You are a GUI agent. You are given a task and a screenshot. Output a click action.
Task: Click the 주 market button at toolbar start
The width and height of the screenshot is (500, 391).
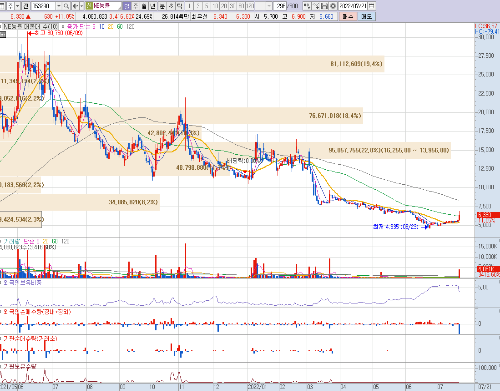(10, 6)
